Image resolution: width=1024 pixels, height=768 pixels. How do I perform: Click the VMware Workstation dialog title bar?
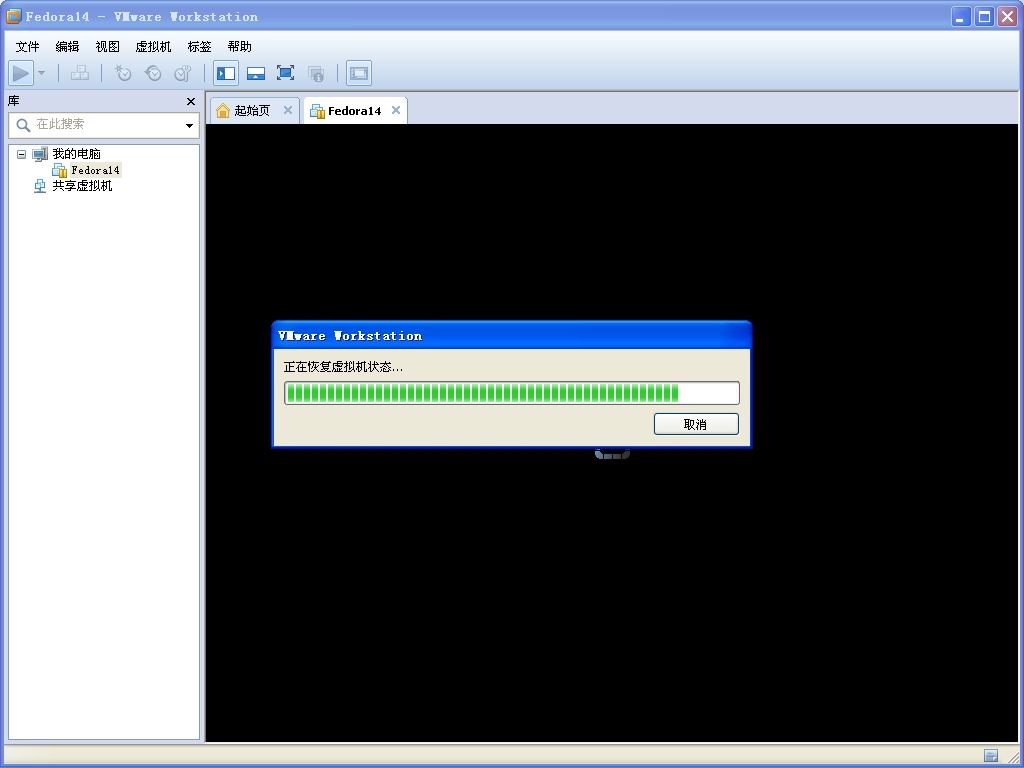point(512,336)
